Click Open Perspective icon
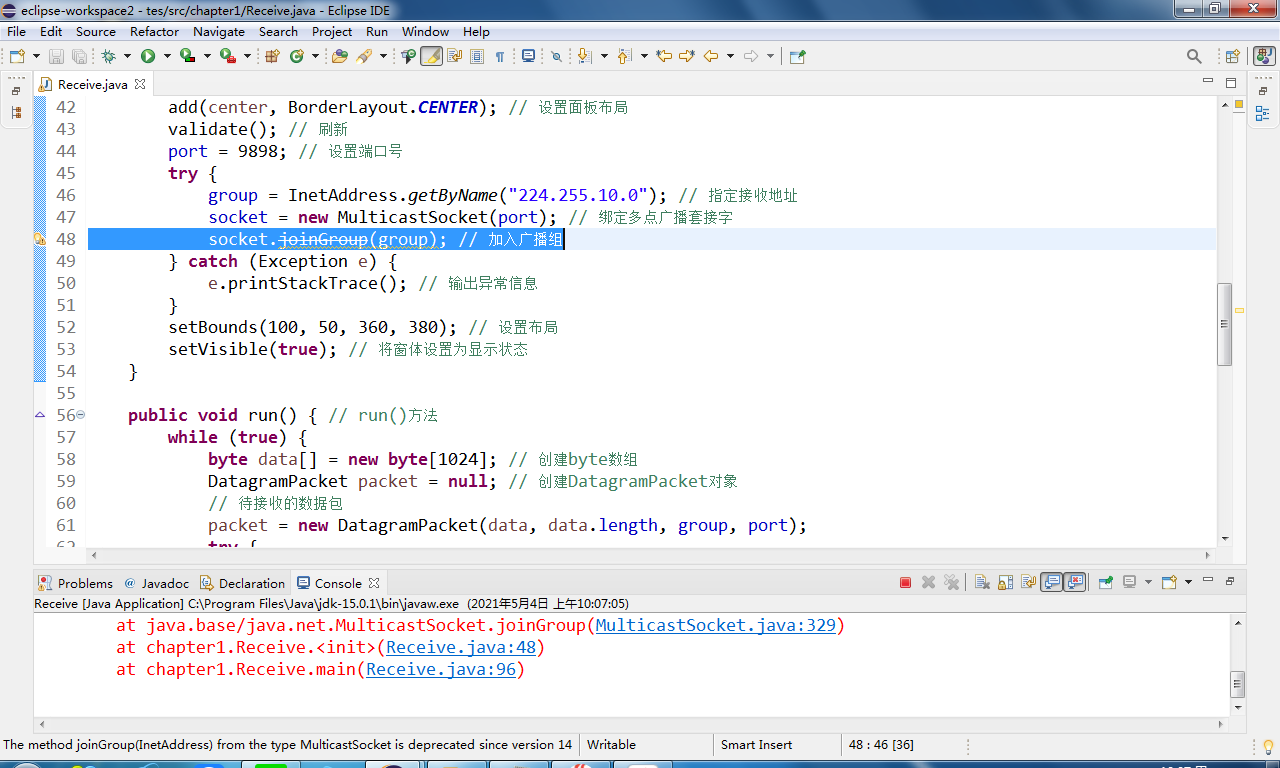Viewport: 1280px width, 768px height. pos(1232,56)
